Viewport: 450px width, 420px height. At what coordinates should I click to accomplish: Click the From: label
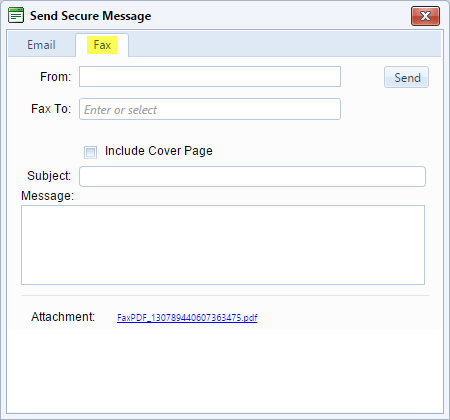click(55, 77)
